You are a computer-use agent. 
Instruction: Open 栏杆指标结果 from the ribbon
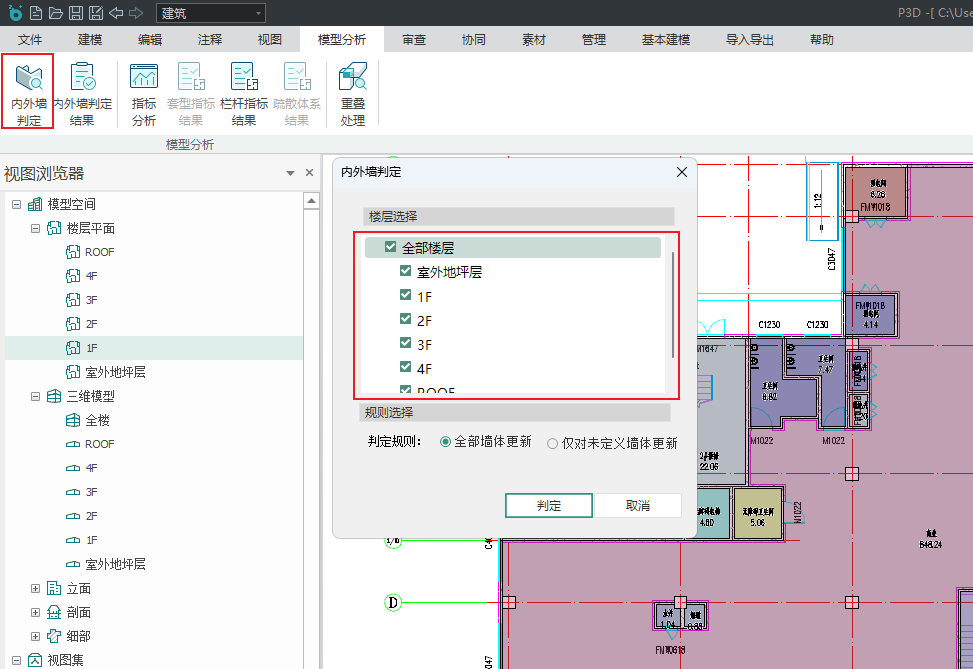point(244,93)
